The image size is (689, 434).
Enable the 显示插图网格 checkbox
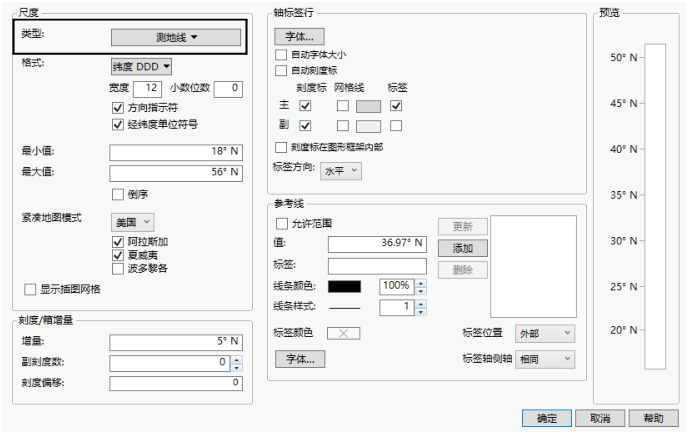point(30,289)
